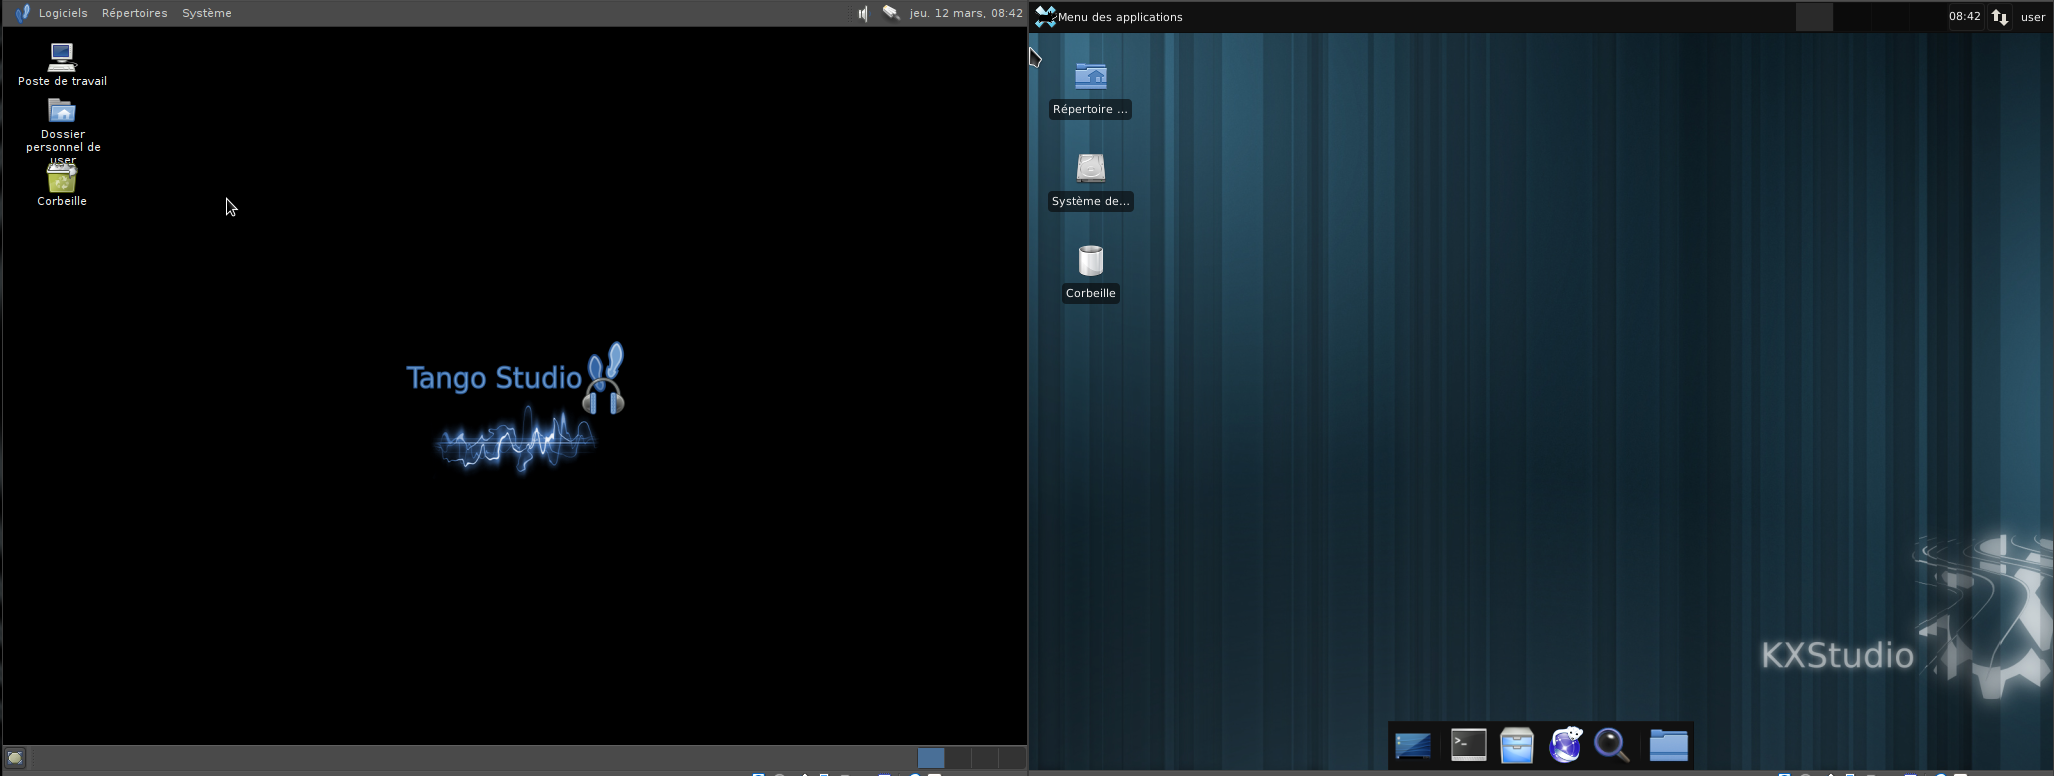Open the file manager cabinet icon in dock

(1517, 746)
